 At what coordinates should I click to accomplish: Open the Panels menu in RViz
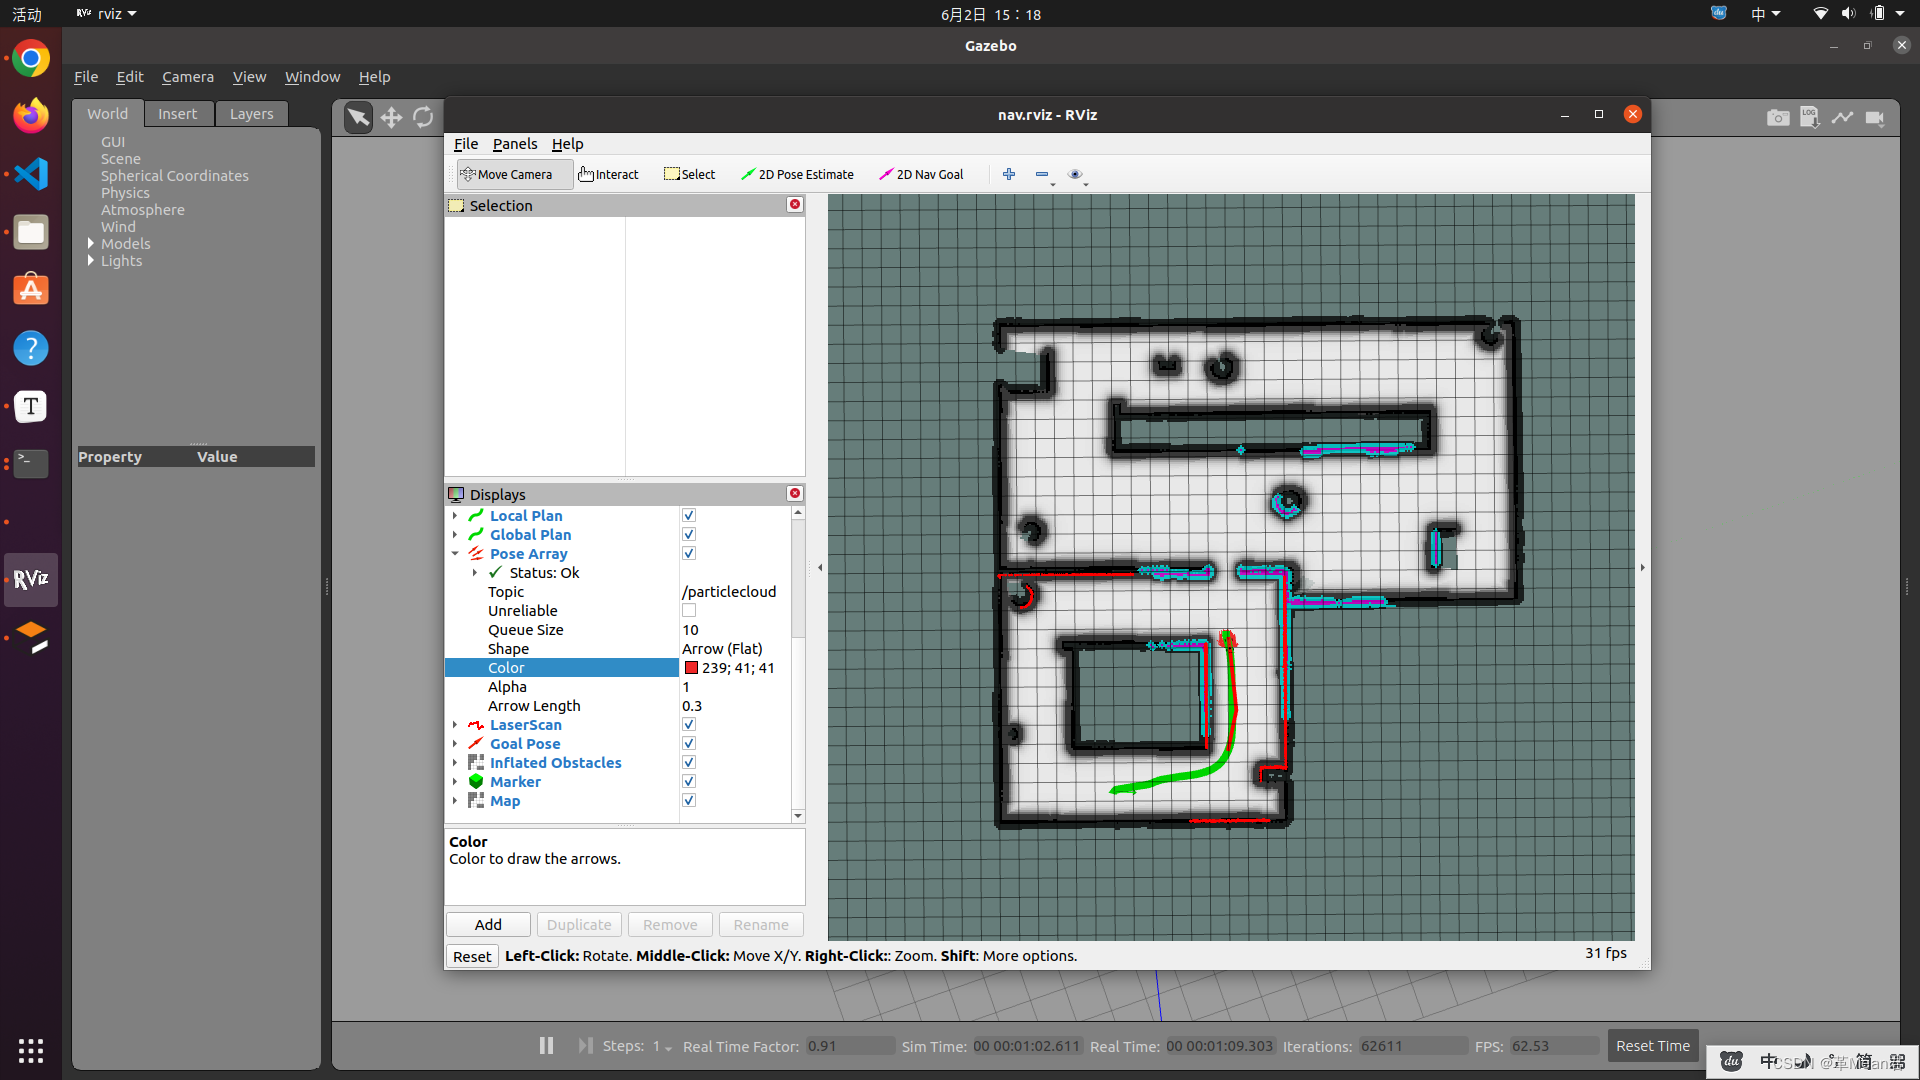click(515, 144)
